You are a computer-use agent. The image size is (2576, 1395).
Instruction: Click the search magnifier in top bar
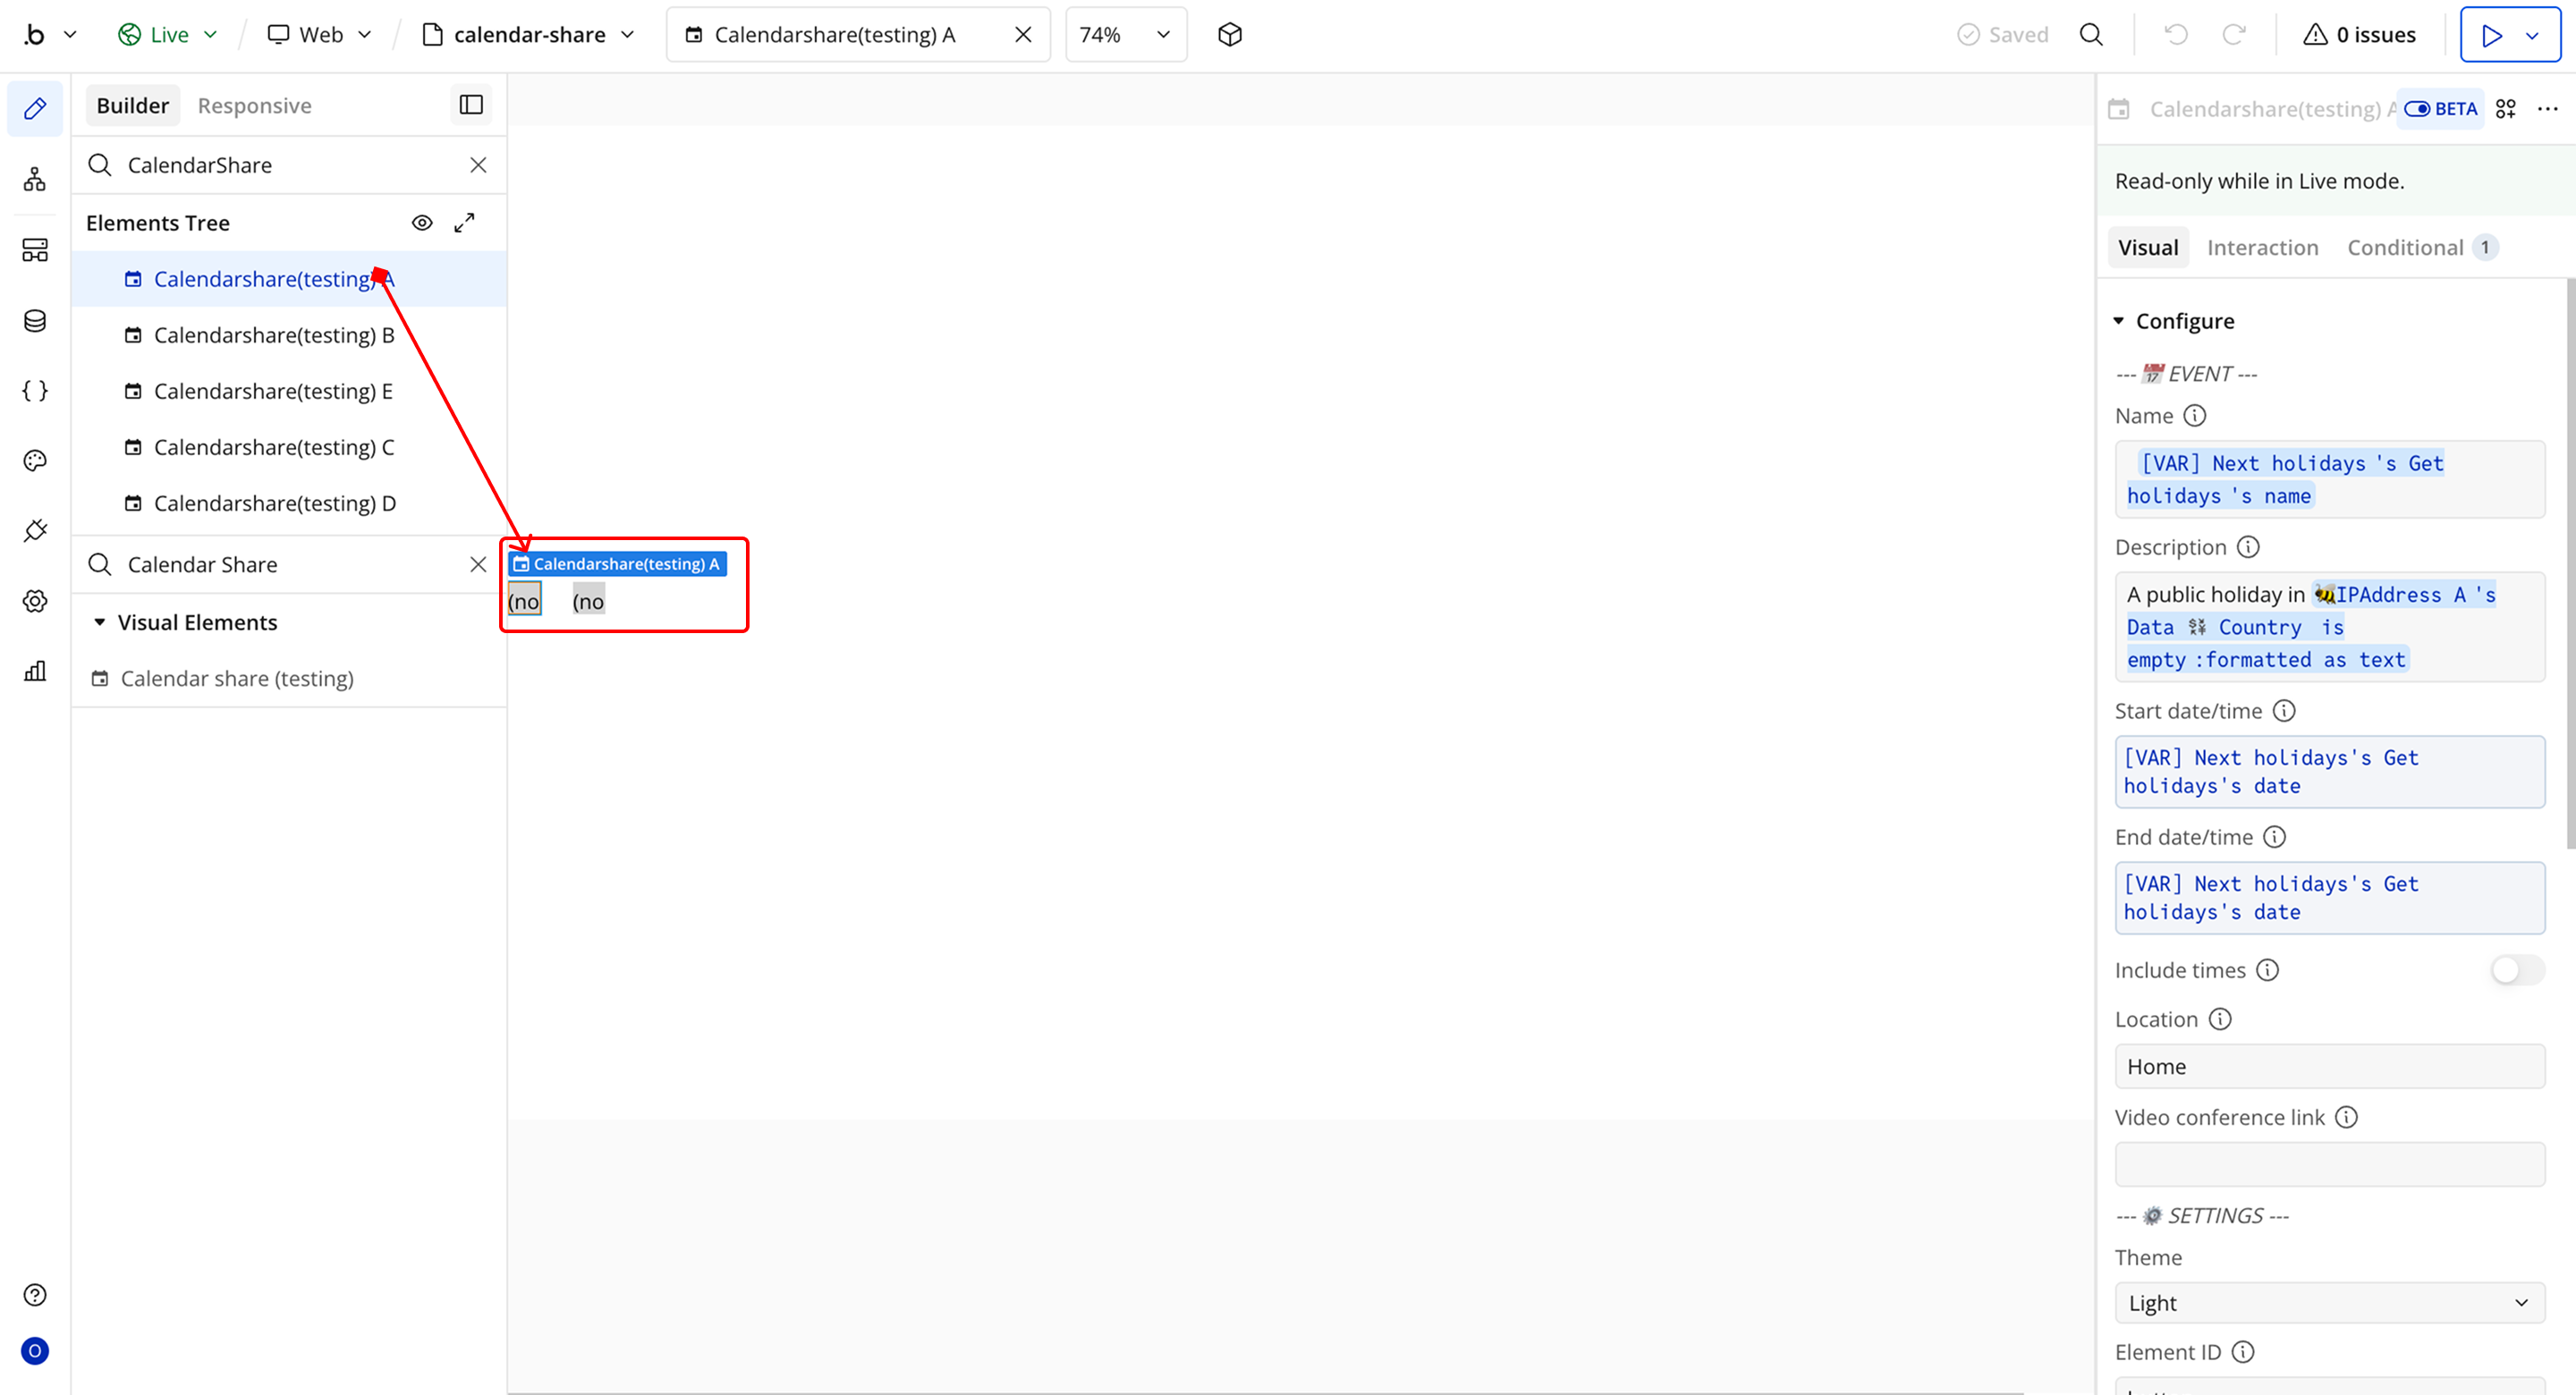point(2091,35)
